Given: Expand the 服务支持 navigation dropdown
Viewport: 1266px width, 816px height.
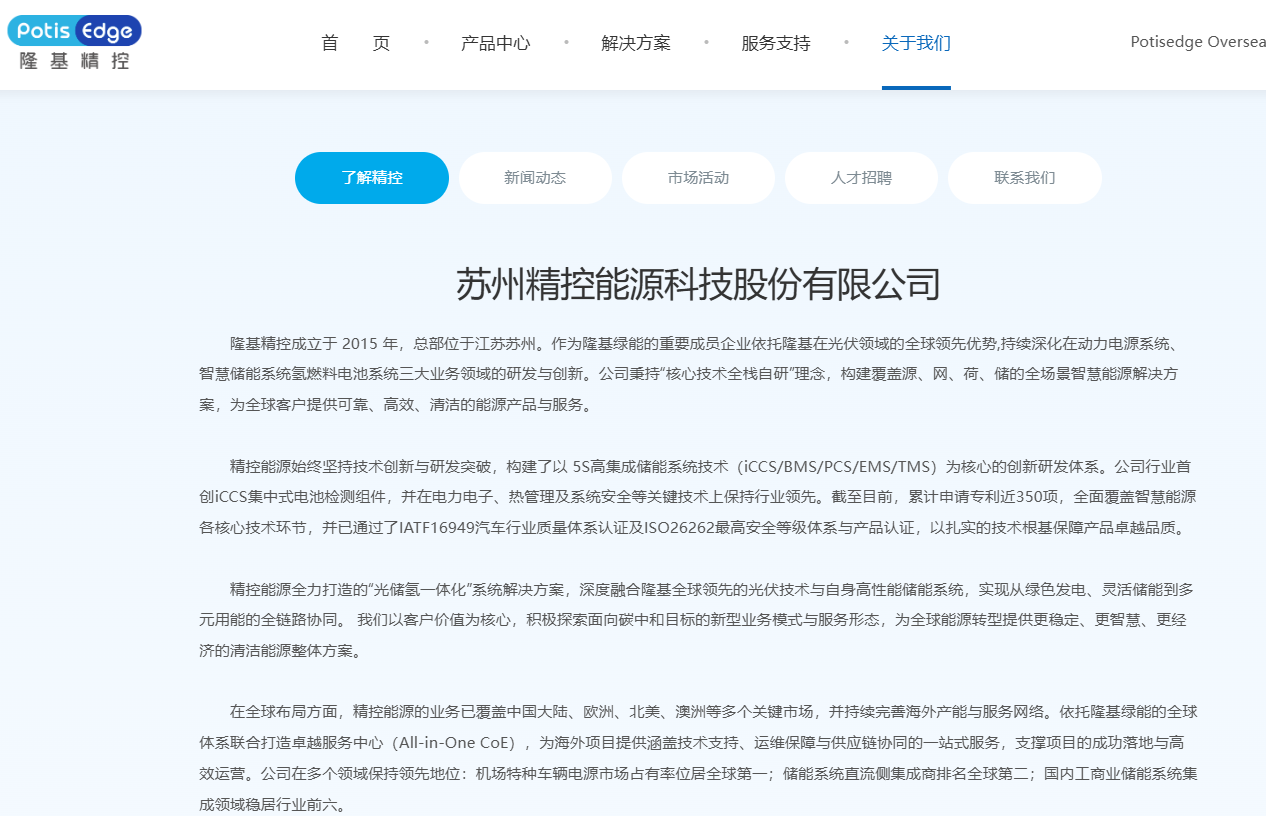Looking at the screenshot, I should [776, 43].
